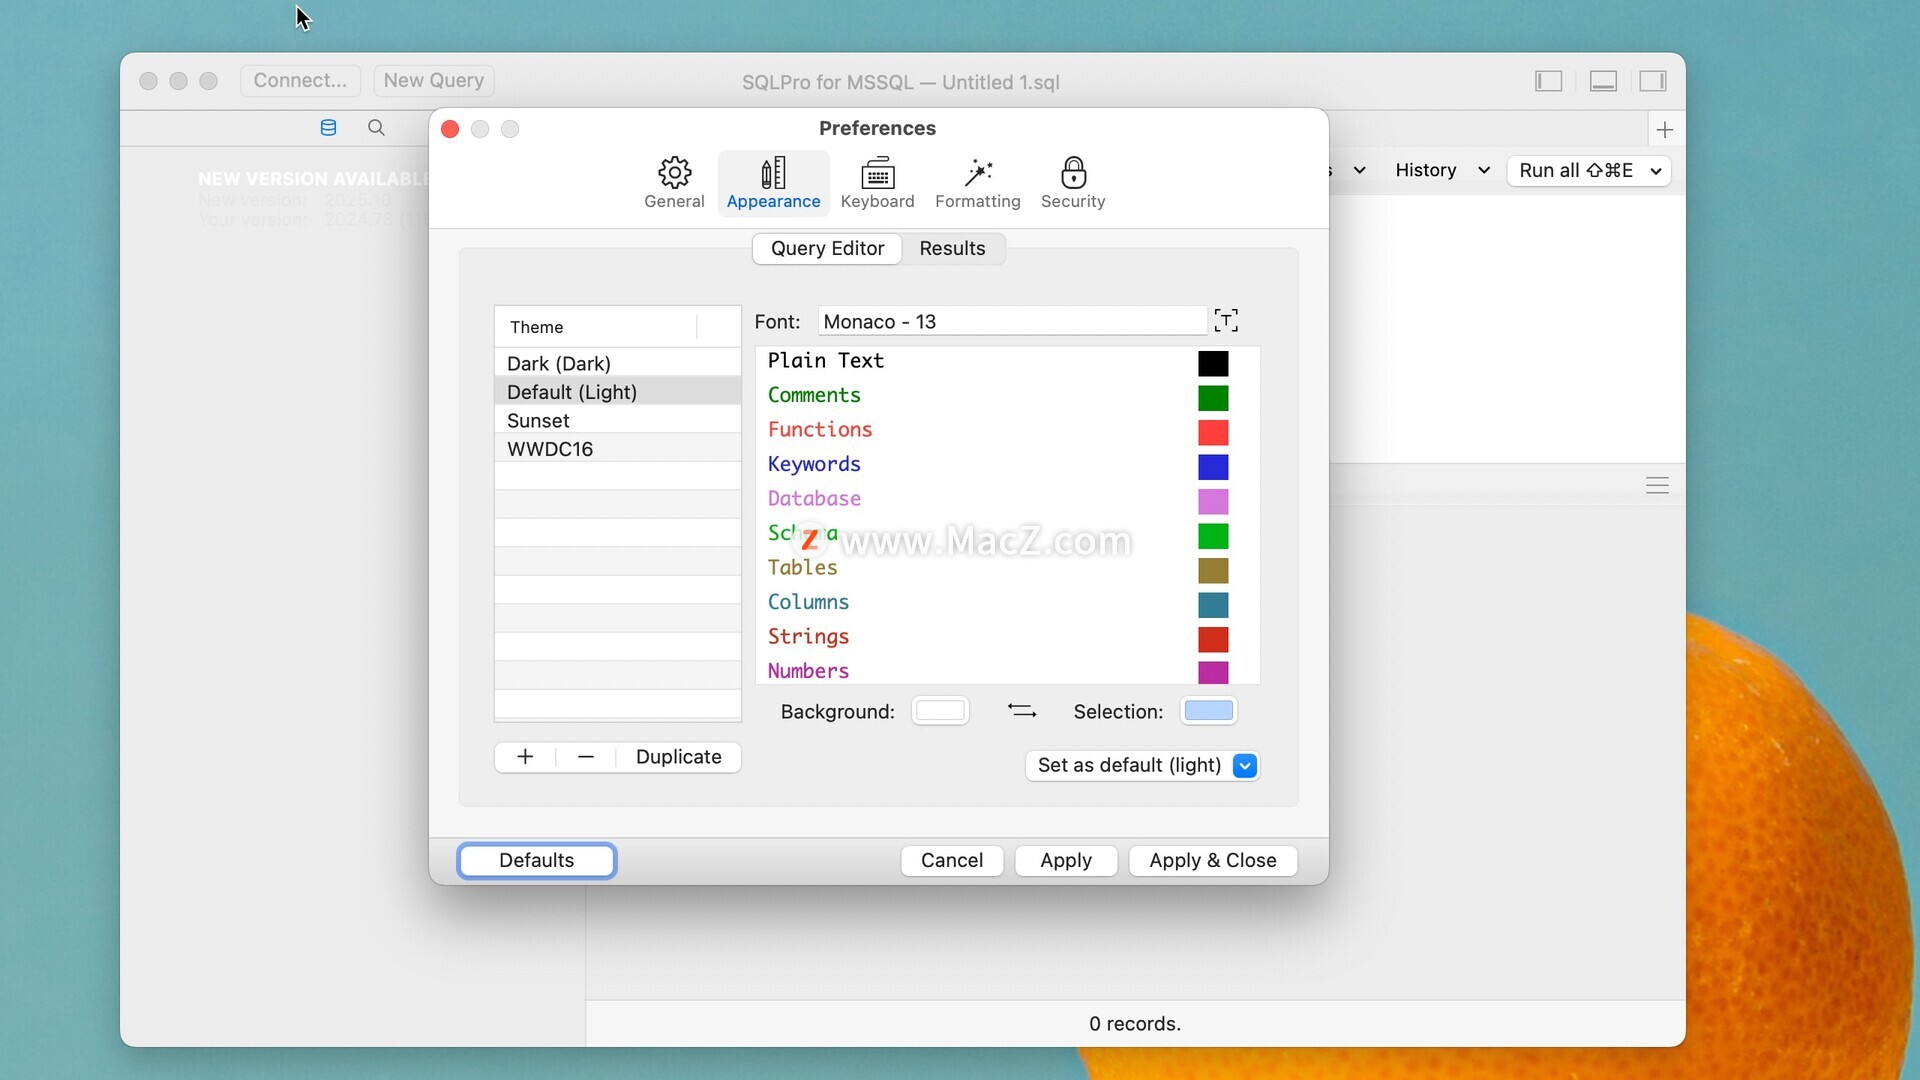Click the Font field showing Monaco - 13
This screenshot has height=1080, width=1920.
(x=1012, y=321)
